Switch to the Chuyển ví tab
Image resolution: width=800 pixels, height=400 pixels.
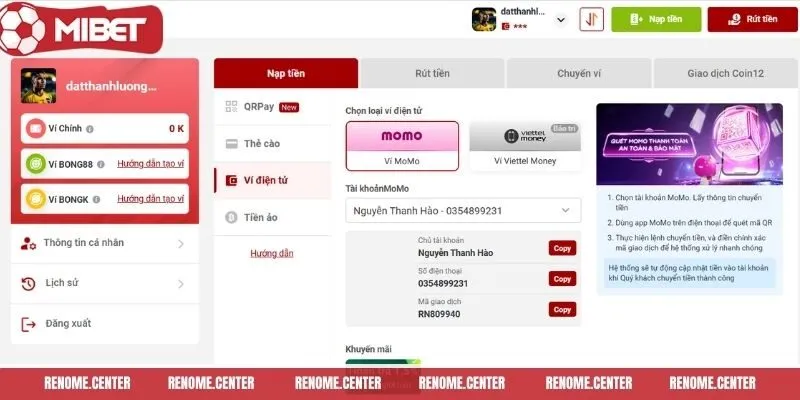[579, 73]
